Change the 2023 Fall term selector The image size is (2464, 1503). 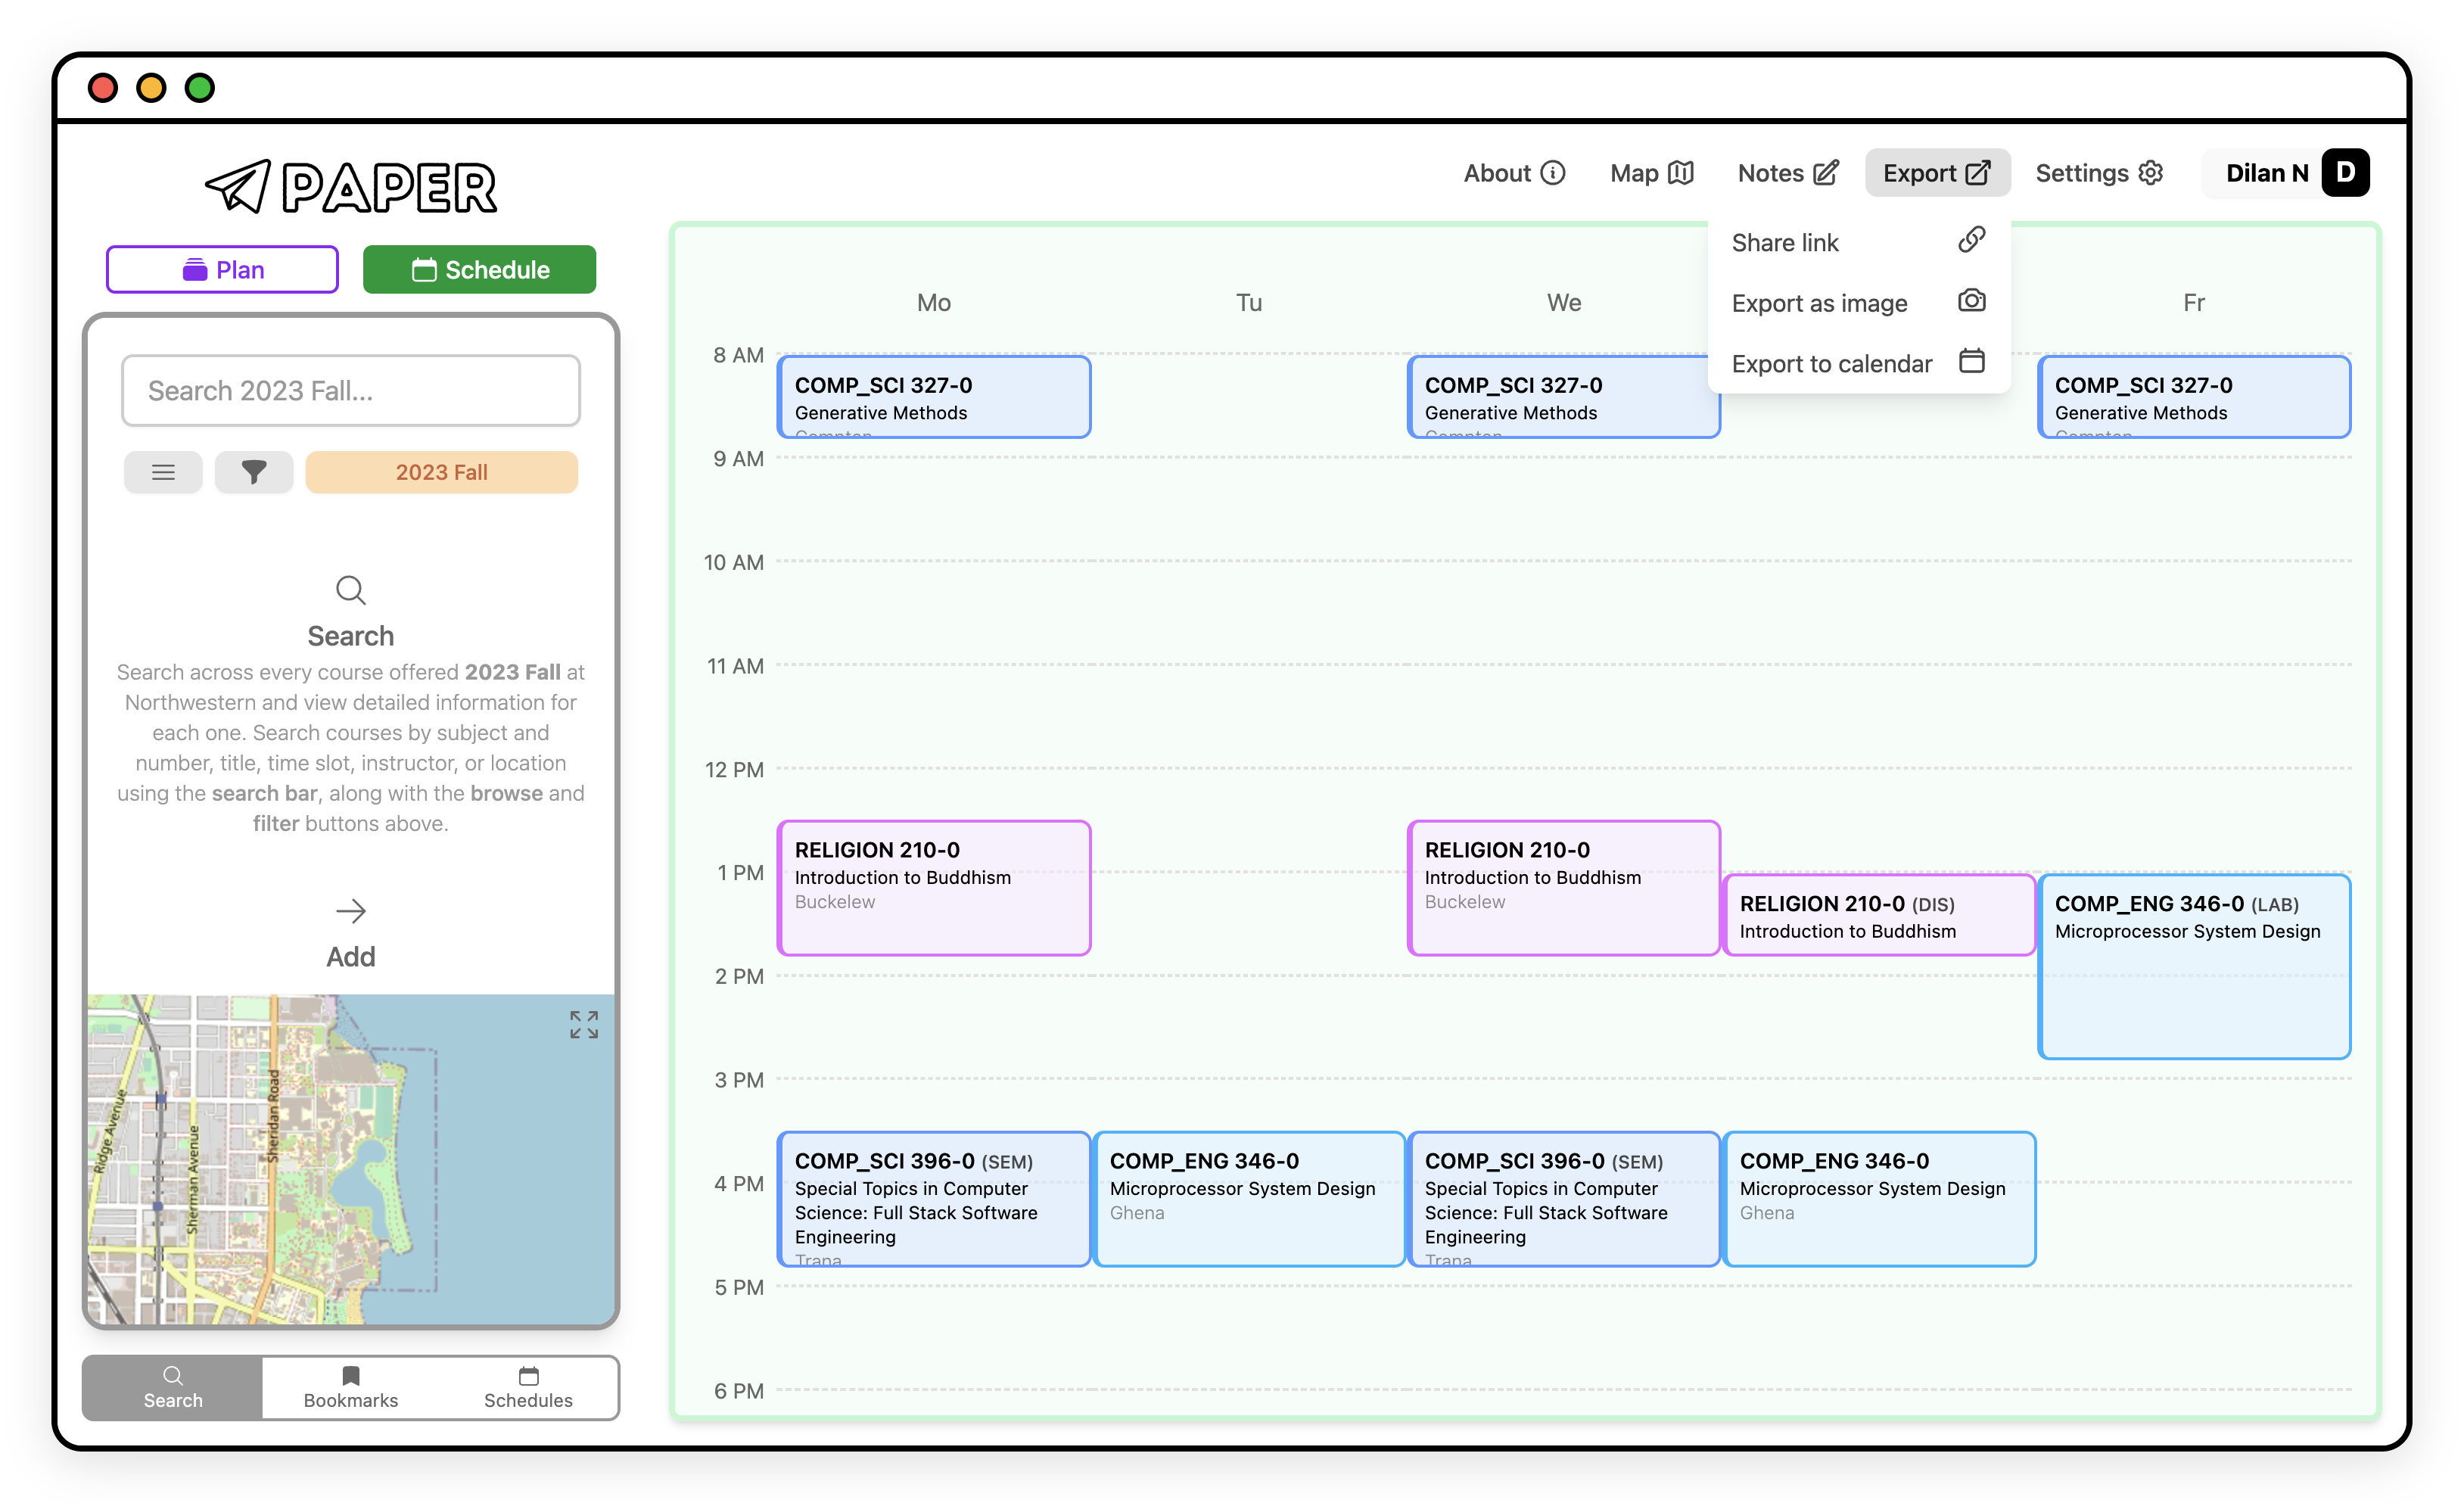click(441, 472)
